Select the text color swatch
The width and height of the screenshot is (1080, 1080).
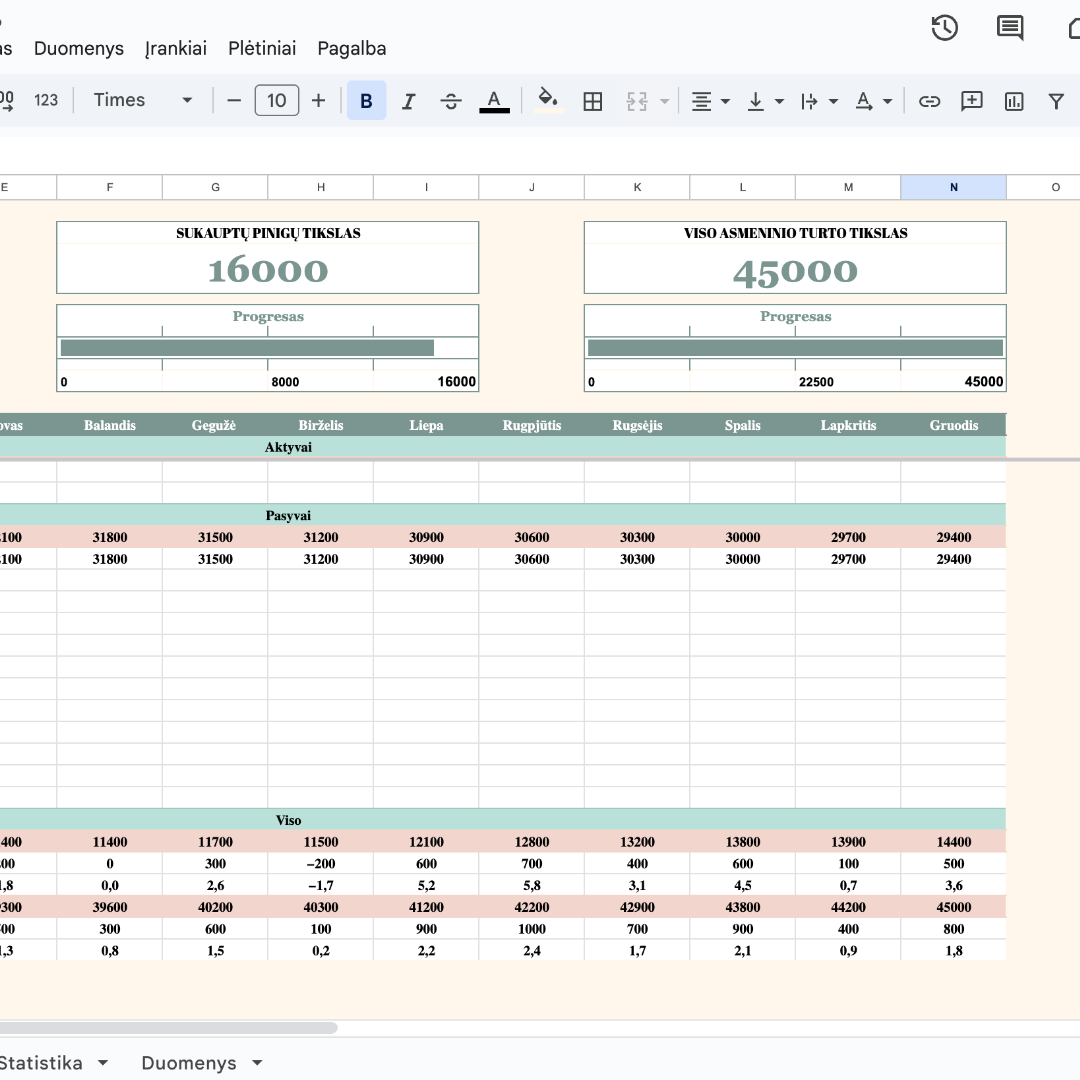click(494, 101)
